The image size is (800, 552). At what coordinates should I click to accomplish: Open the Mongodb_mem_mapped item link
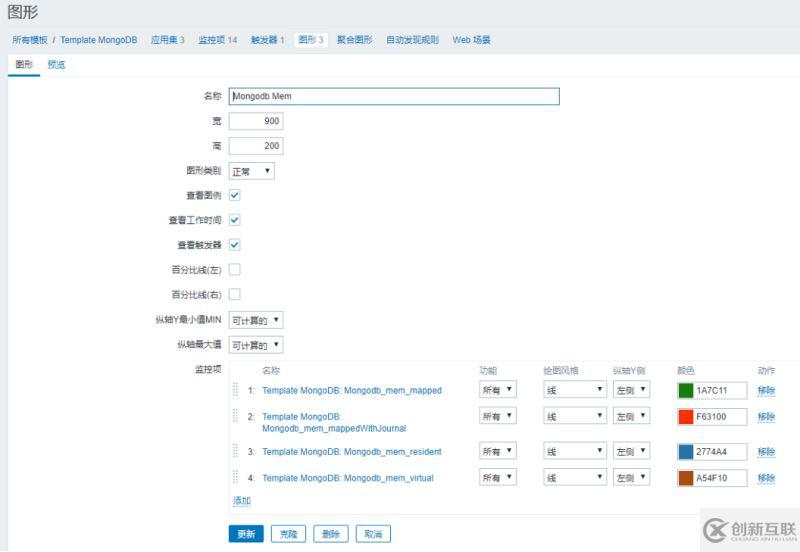point(352,390)
